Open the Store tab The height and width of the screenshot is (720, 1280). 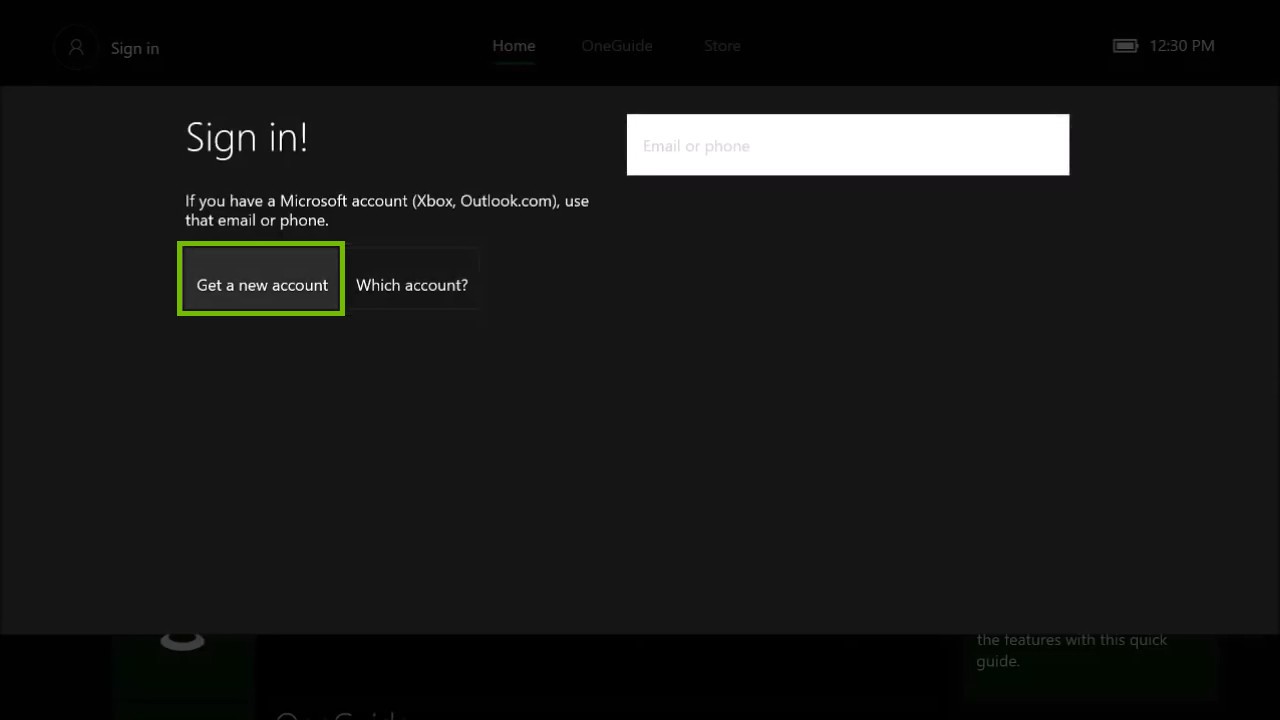pyautogui.click(x=722, y=46)
